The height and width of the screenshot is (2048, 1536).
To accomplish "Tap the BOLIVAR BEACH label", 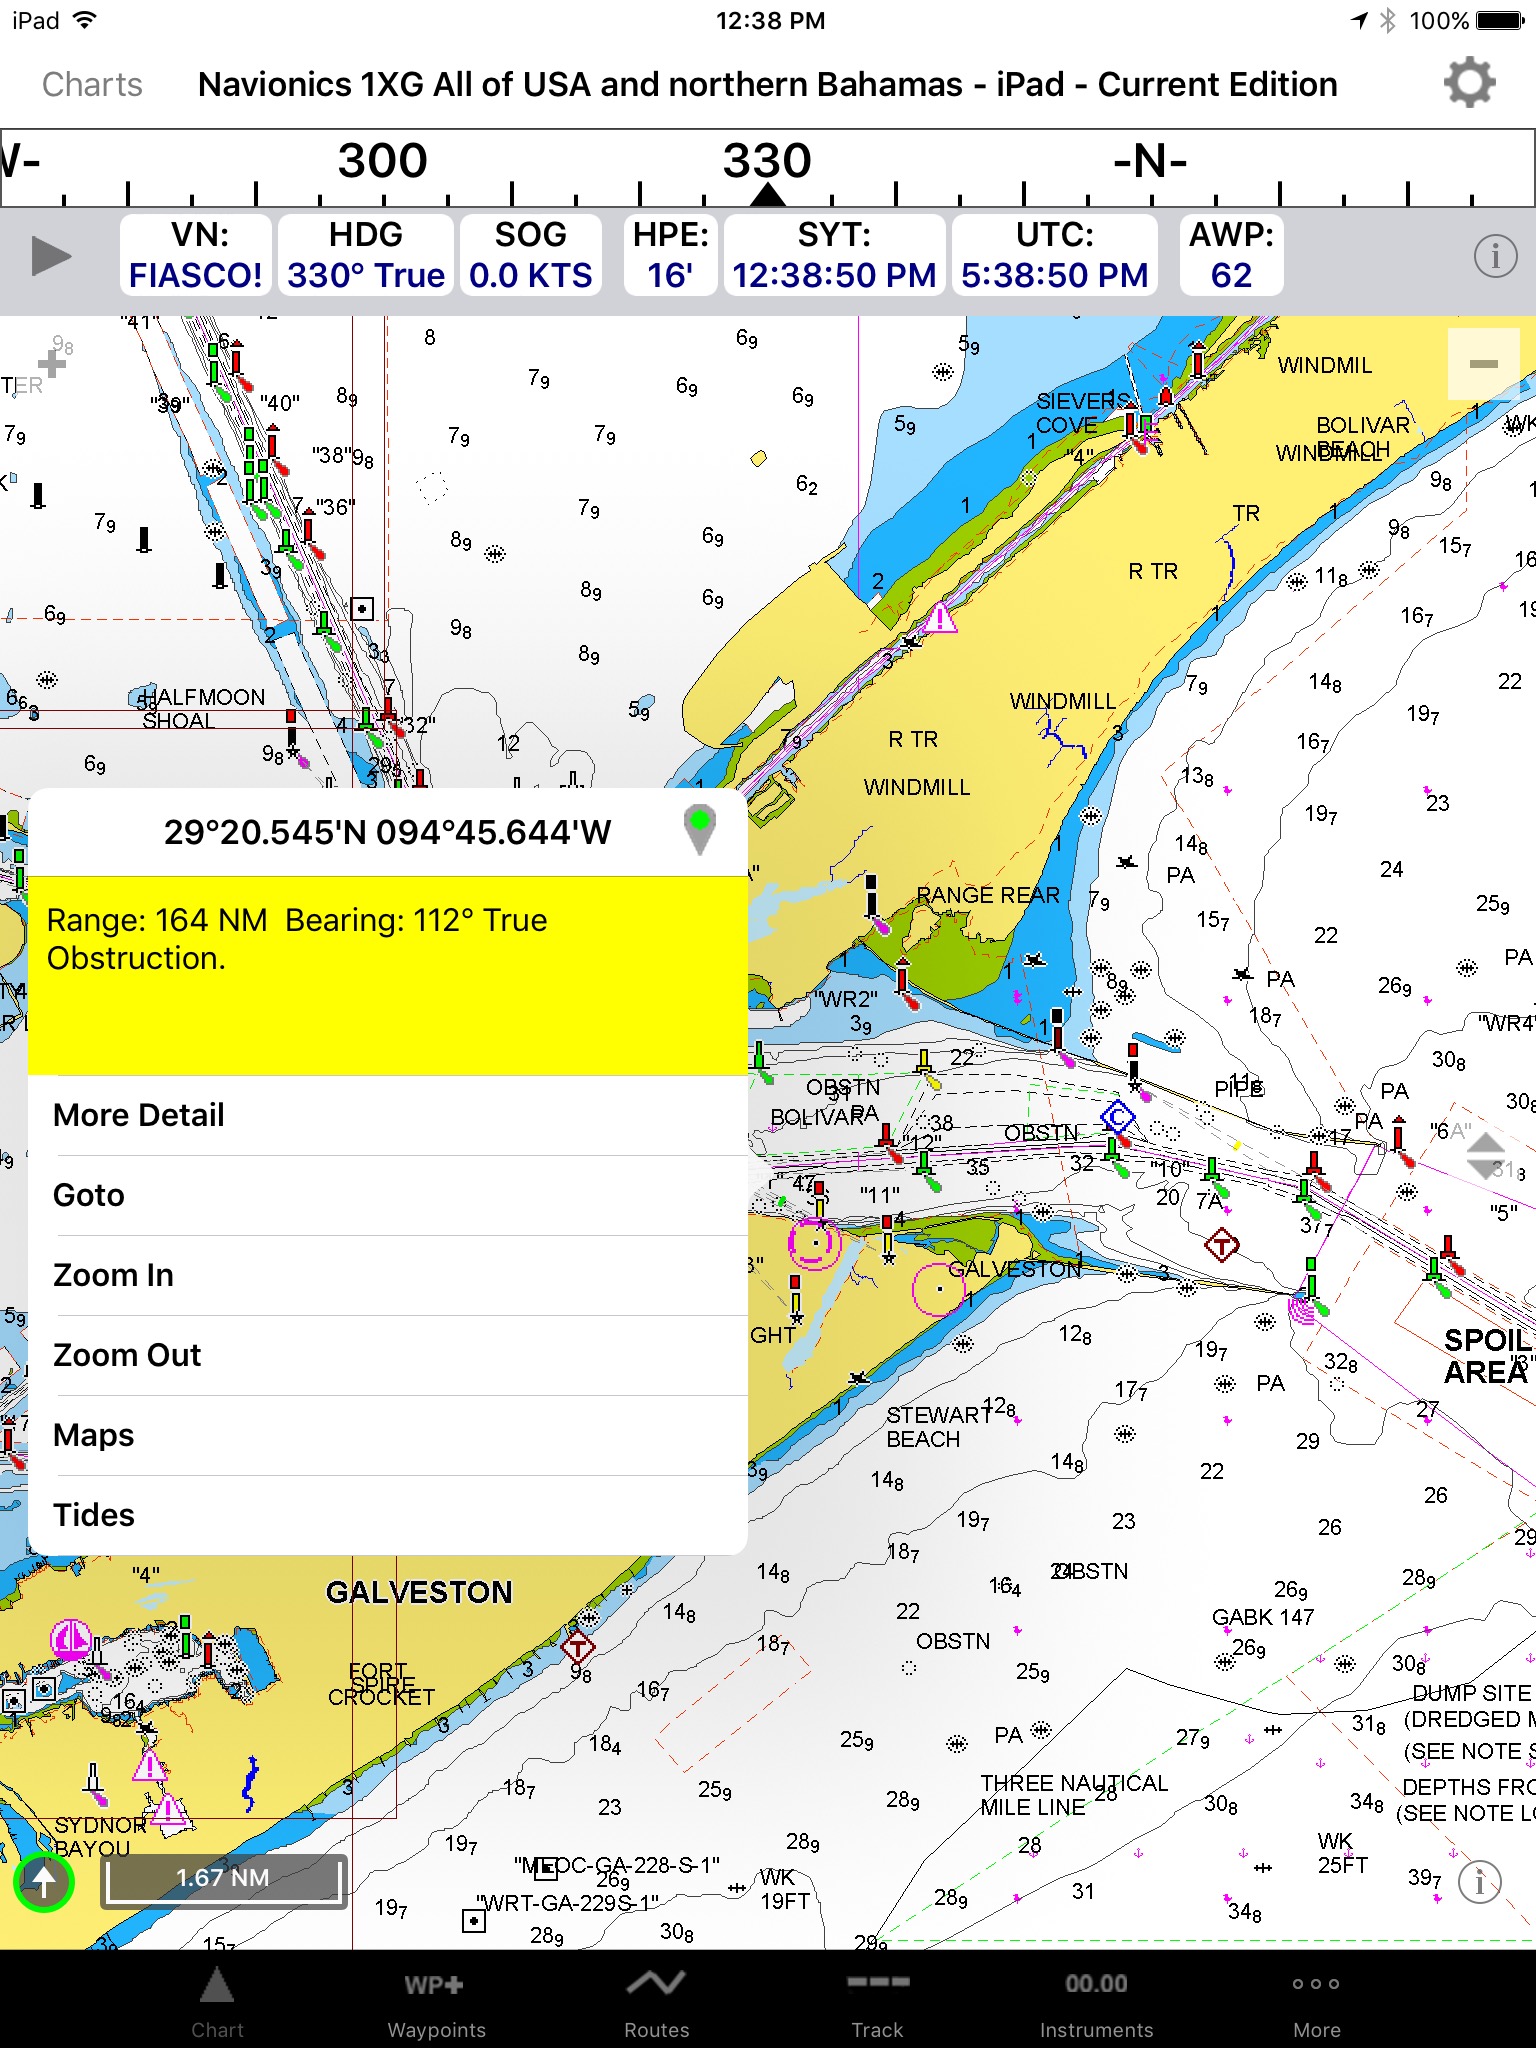I will click(1362, 436).
